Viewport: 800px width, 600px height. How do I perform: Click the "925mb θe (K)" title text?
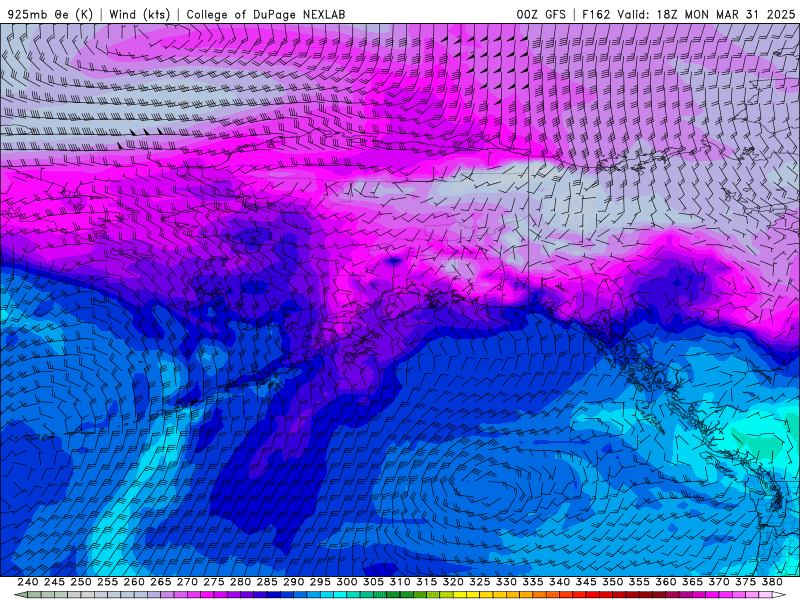point(50,14)
